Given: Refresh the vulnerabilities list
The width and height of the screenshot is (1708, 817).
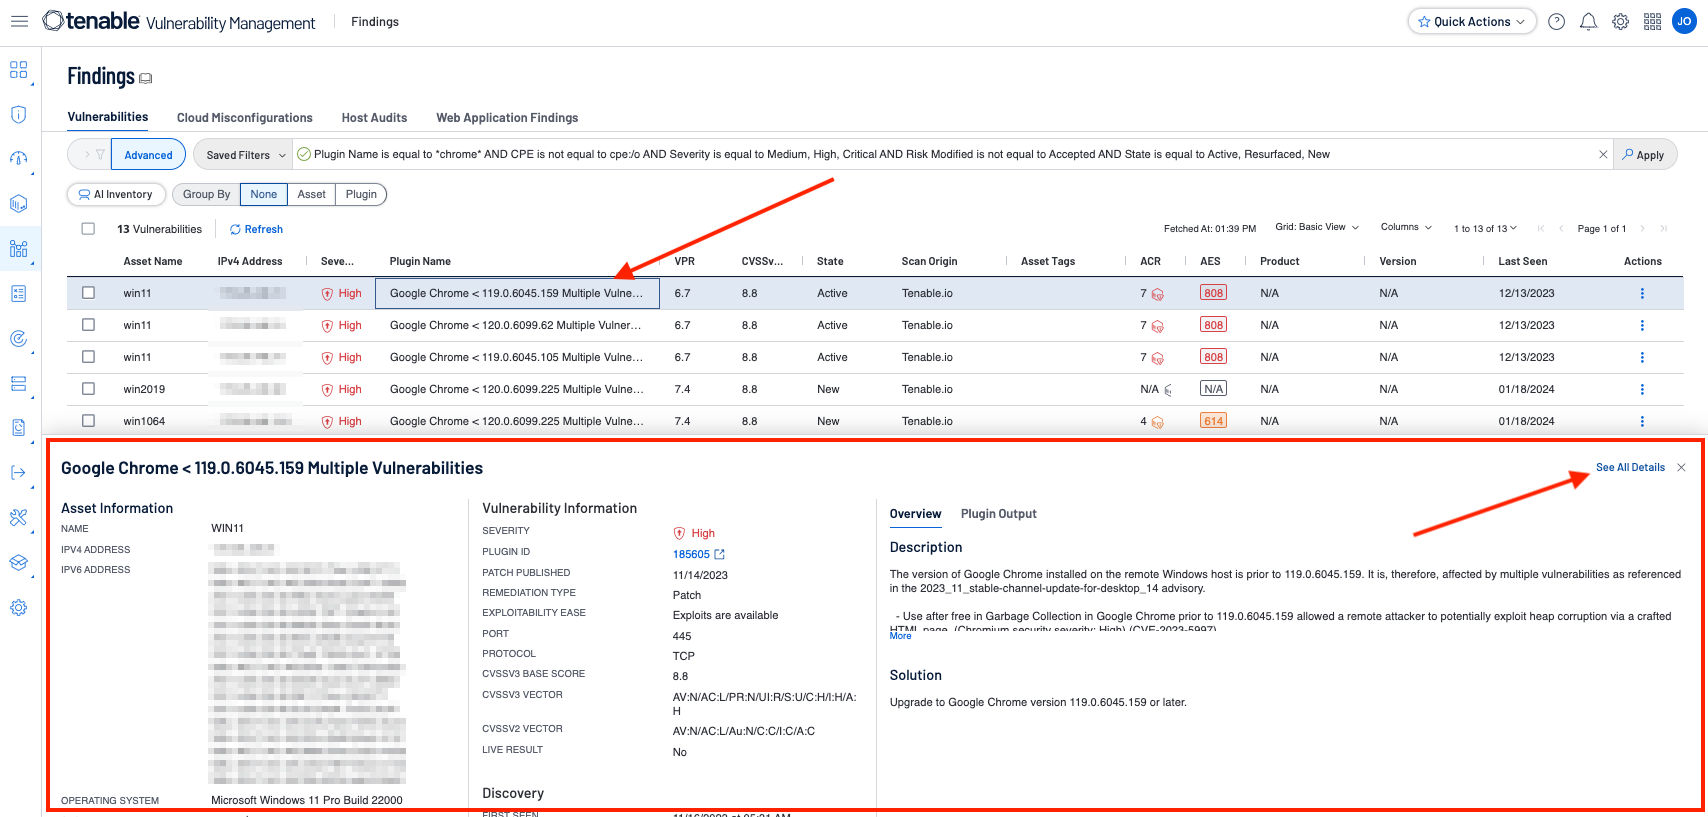Looking at the screenshot, I should pos(257,229).
